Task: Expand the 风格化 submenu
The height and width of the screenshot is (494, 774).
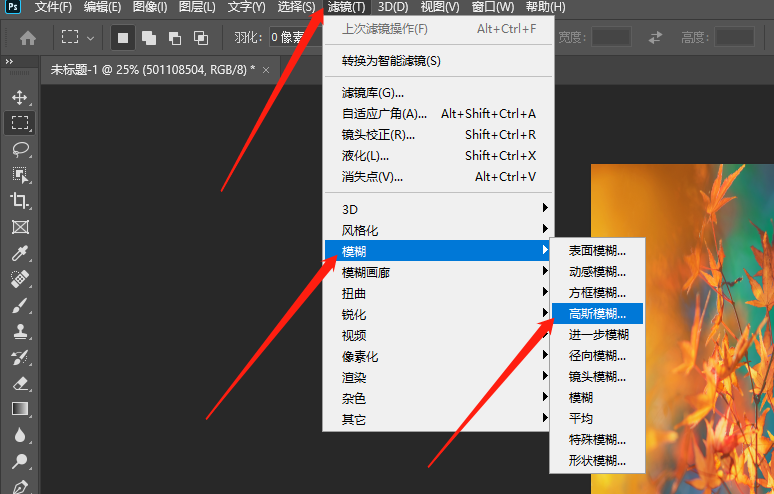Action: pyautogui.click(x=436, y=230)
